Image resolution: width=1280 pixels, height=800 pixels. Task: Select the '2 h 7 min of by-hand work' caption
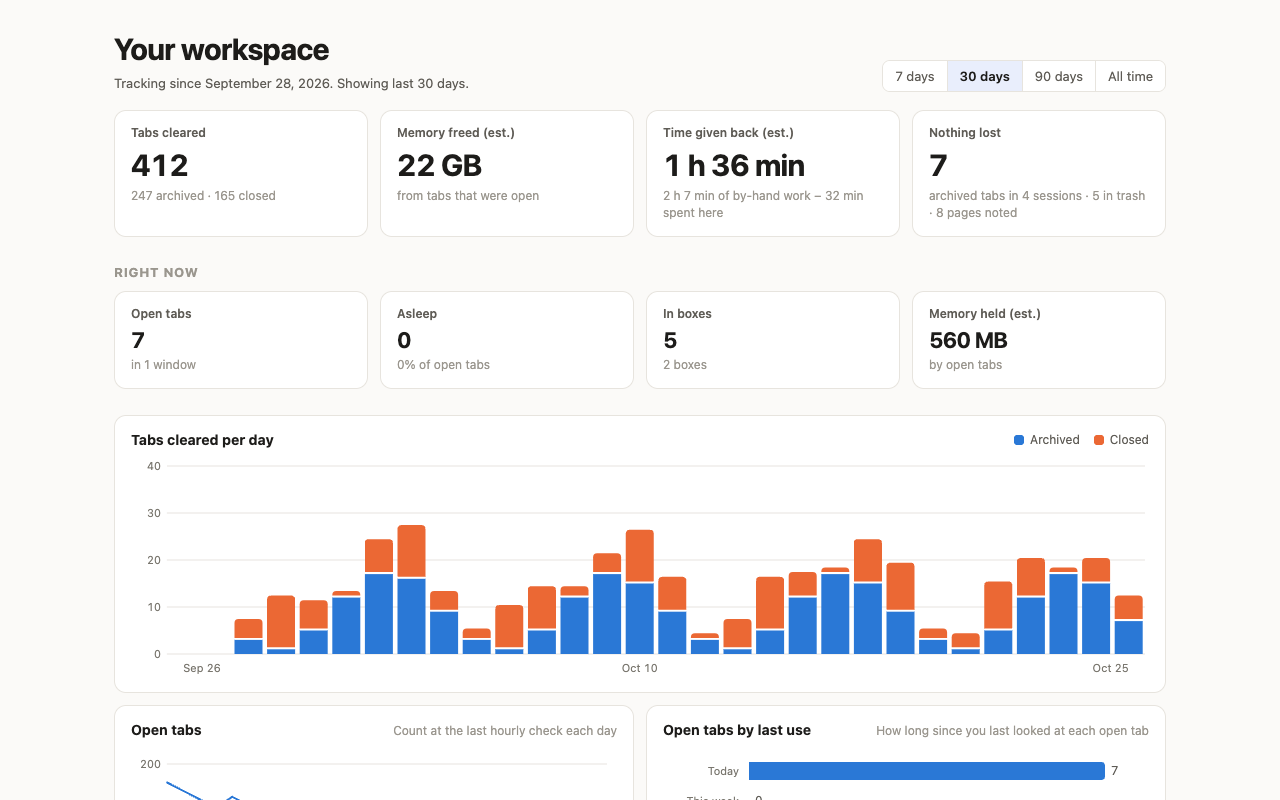(763, 204)
